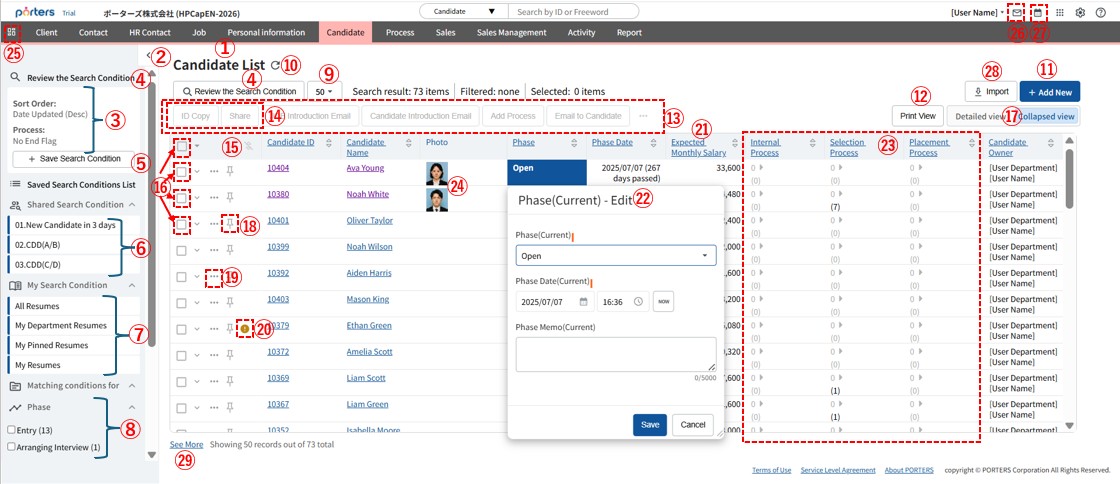This screenshot has height=484, width=1120.
Task: Open the mail icon in top header
Action: (1017, 12)
